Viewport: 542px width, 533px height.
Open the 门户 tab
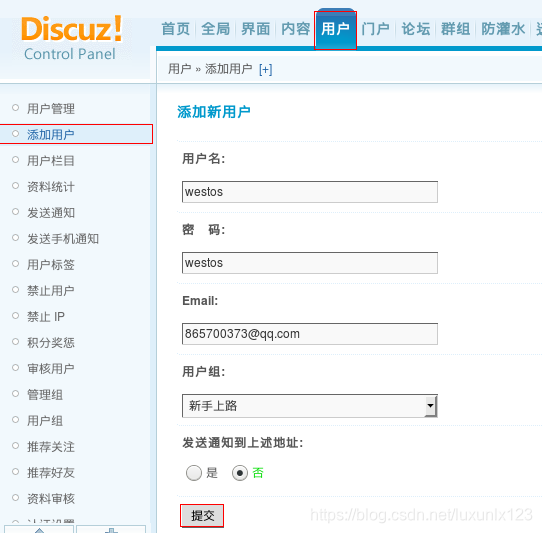[x=375, y=29]
